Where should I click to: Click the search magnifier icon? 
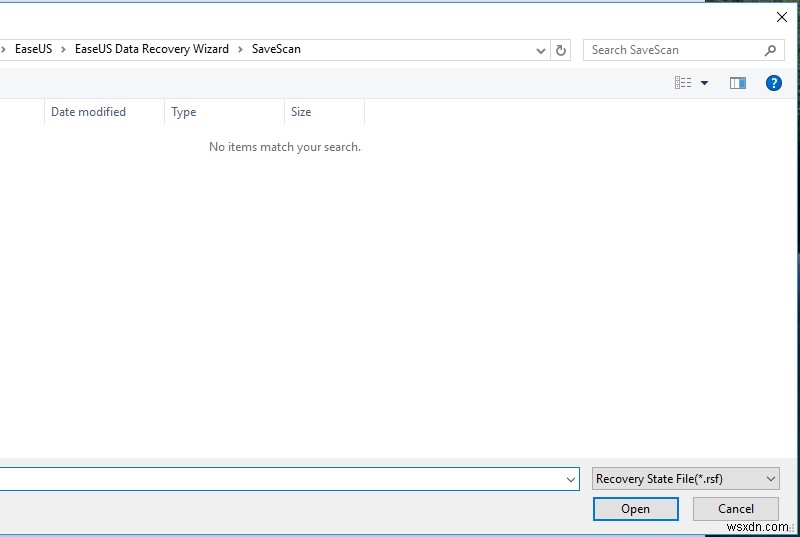coord(770,50)
